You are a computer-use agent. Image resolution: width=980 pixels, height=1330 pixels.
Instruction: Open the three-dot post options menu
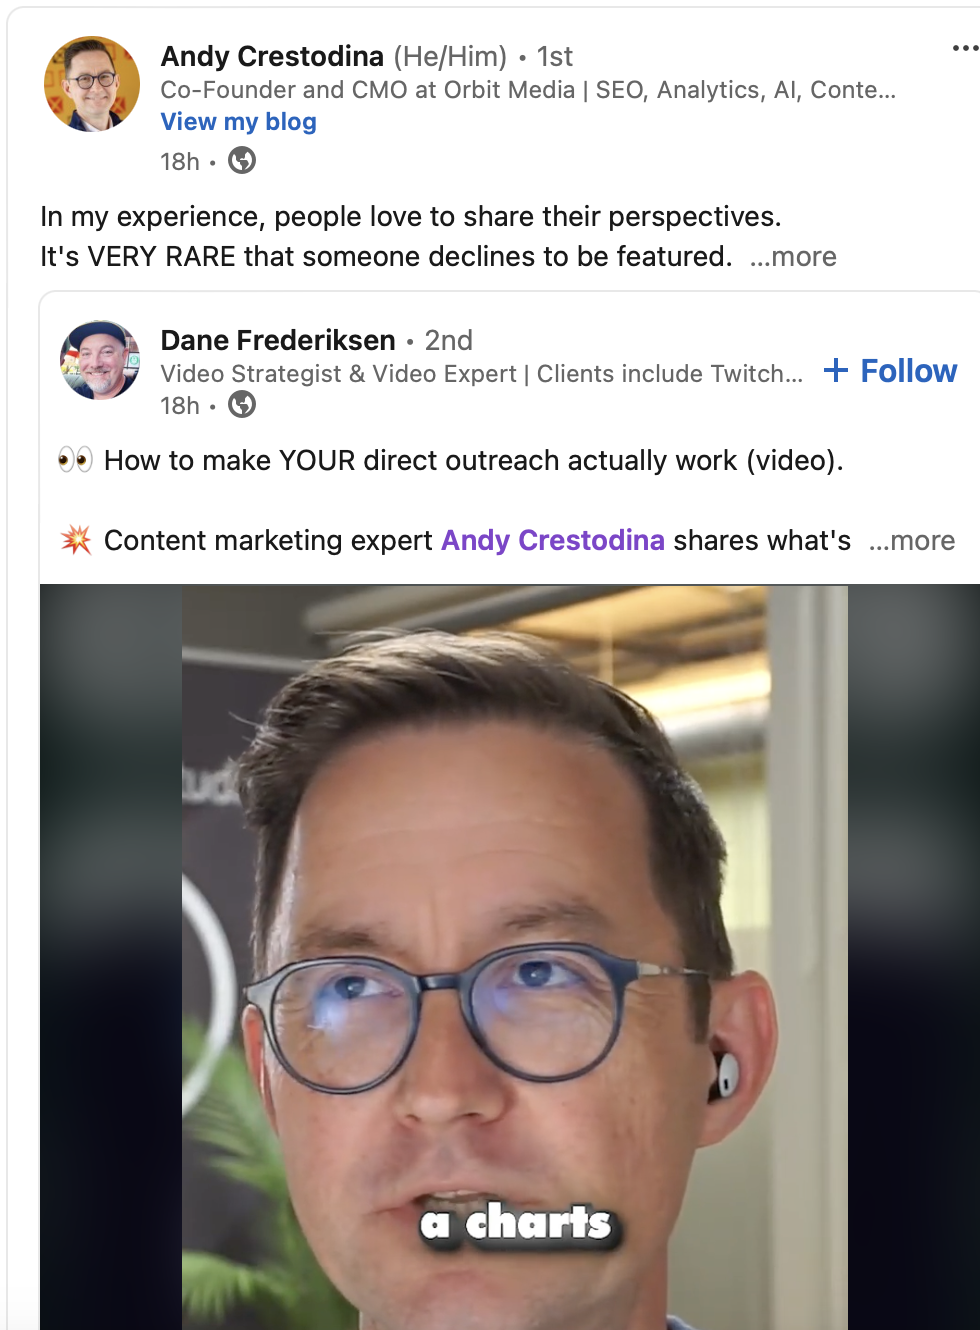pos(964,48)
